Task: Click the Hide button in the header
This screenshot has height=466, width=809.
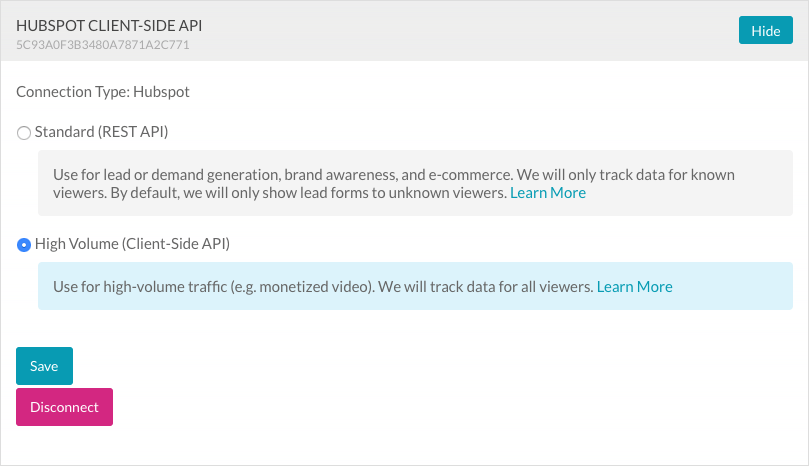Action: (x=765, y=31)
